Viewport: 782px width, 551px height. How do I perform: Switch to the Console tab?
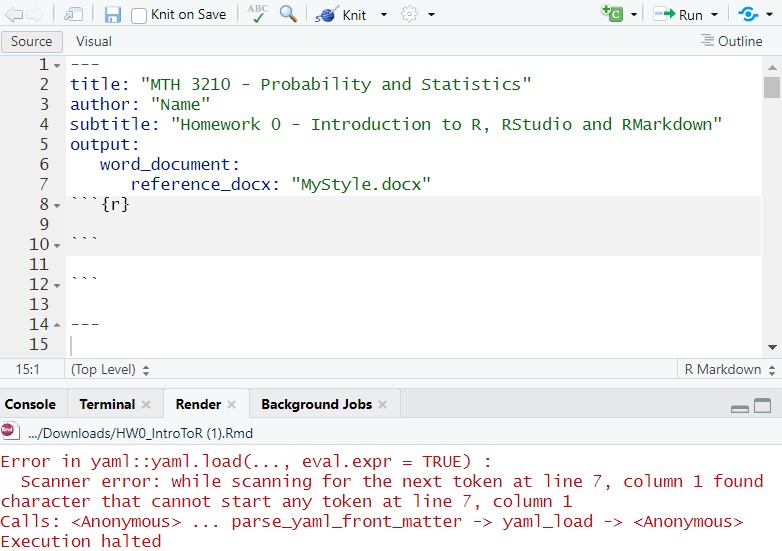coord(30,404)
